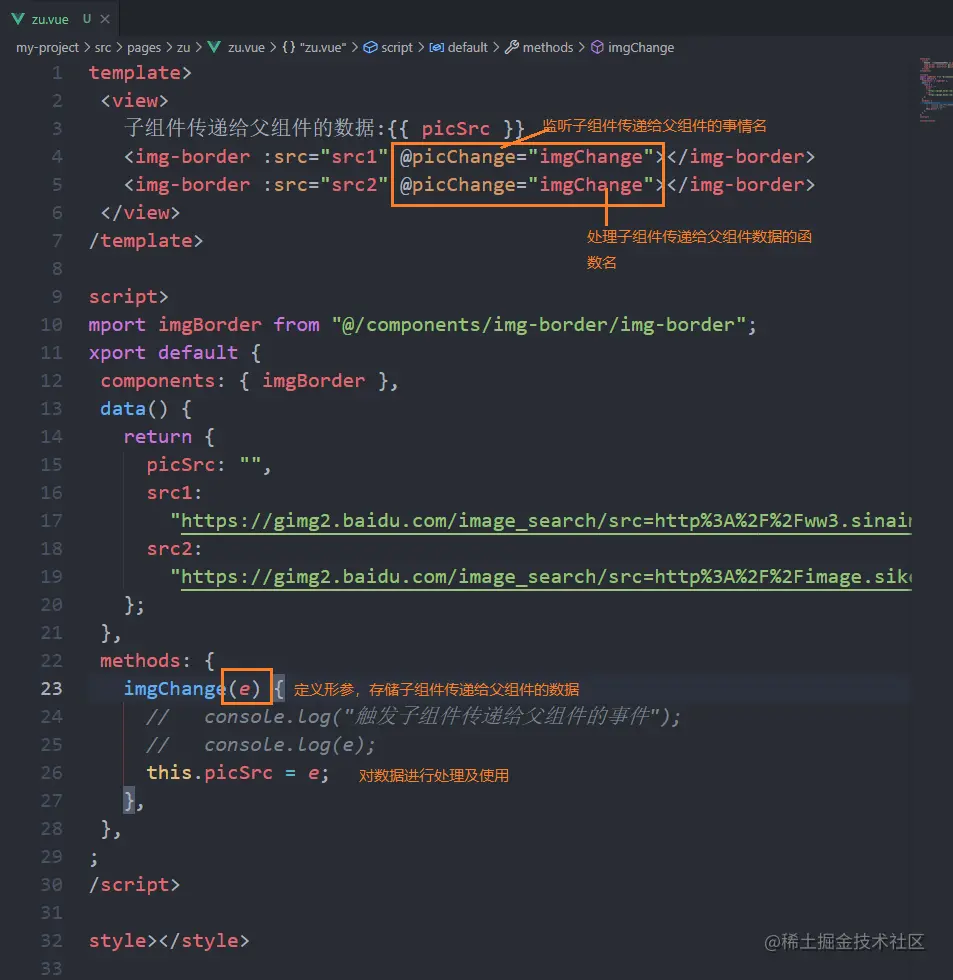Click line number 23 in the gutter
The height and width of the screenshot is (980, 953).
tap(51, 689)
